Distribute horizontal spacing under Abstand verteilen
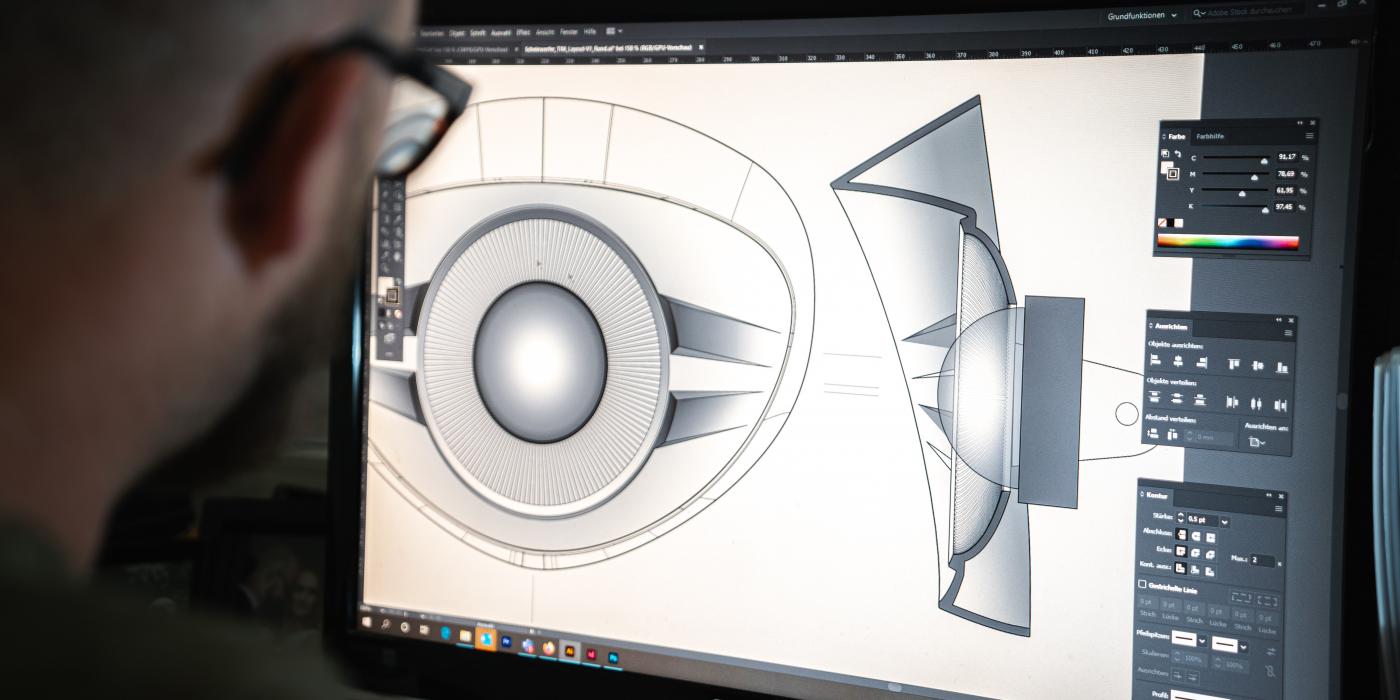Image resolution: width=1400 pixels, height=700 pixels. coord(1172,435)
